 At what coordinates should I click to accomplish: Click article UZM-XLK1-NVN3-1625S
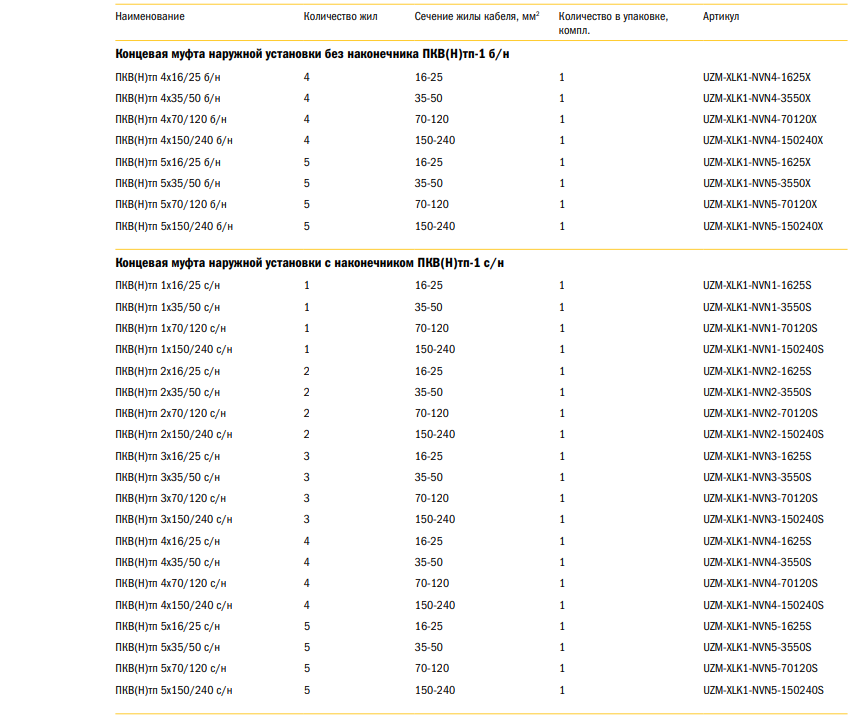click(x=757, y=456)
